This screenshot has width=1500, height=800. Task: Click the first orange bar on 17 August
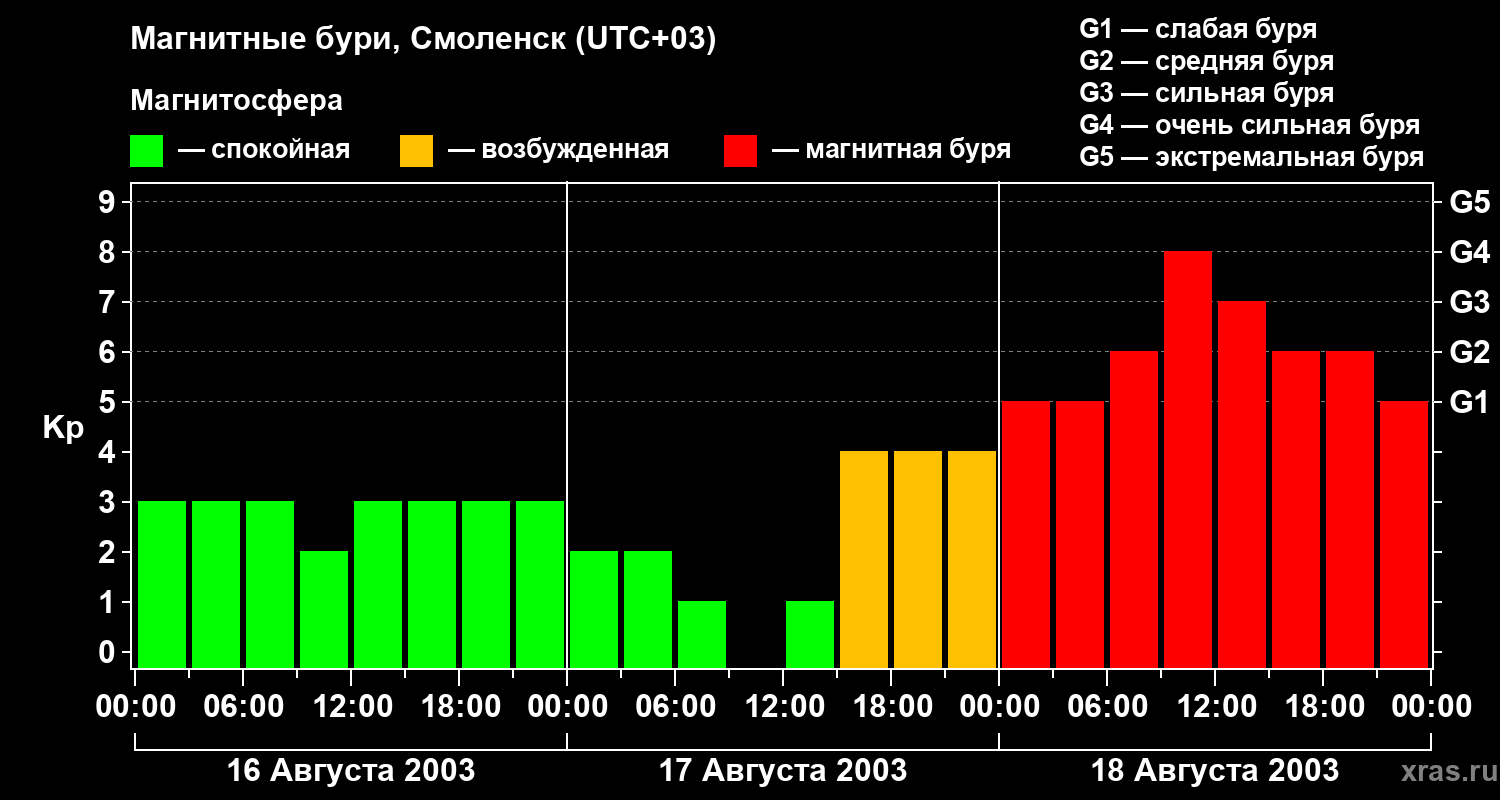[864, 560]
